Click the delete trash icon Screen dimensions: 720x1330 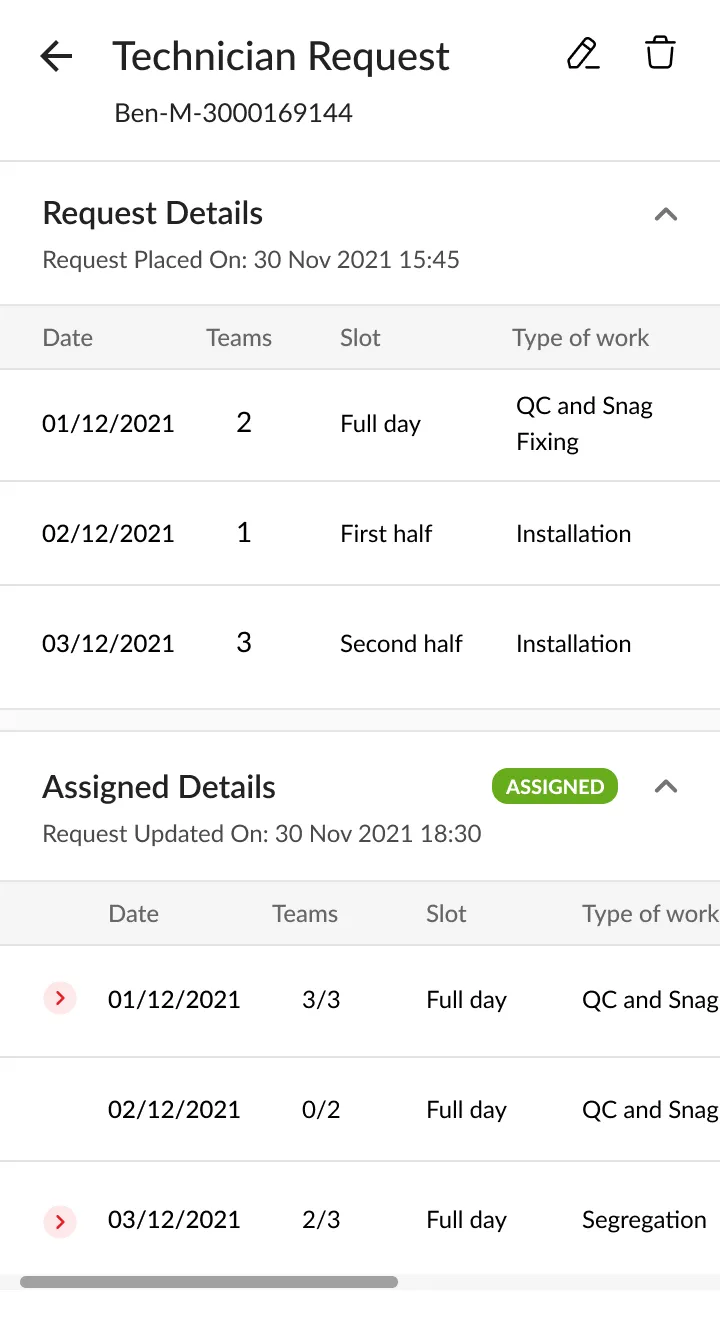660,54
